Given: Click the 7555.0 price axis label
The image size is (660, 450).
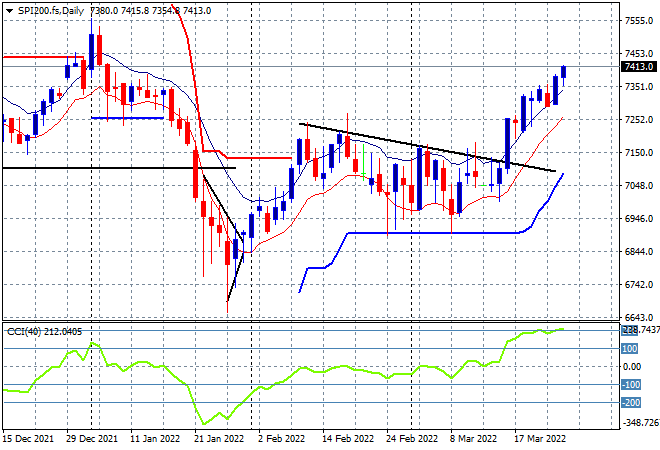Looking at the screenshot, I should pos(639,21).
